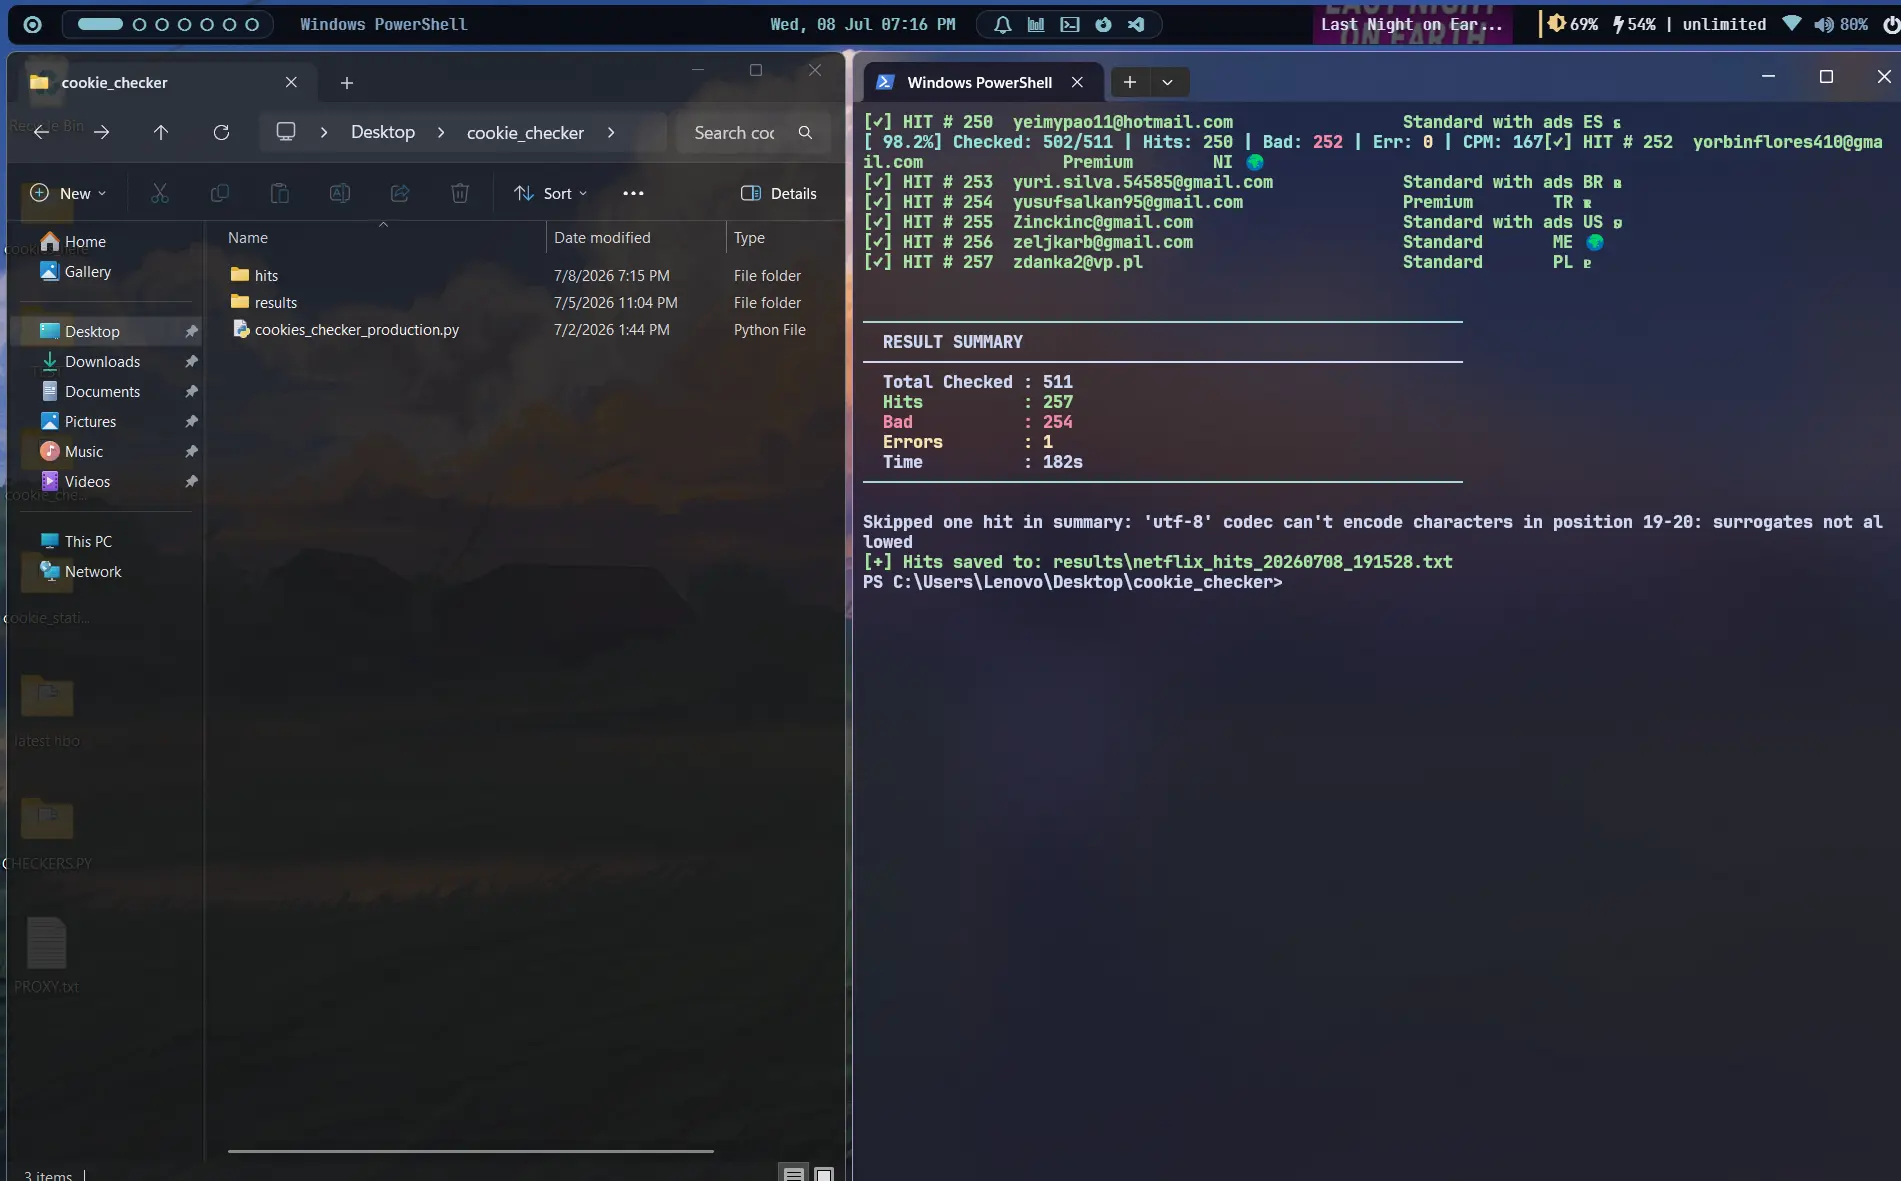Open a new PowerShell tab with plus
Viewport: 1901px width, 1181px height.
tap(1130, 82)
